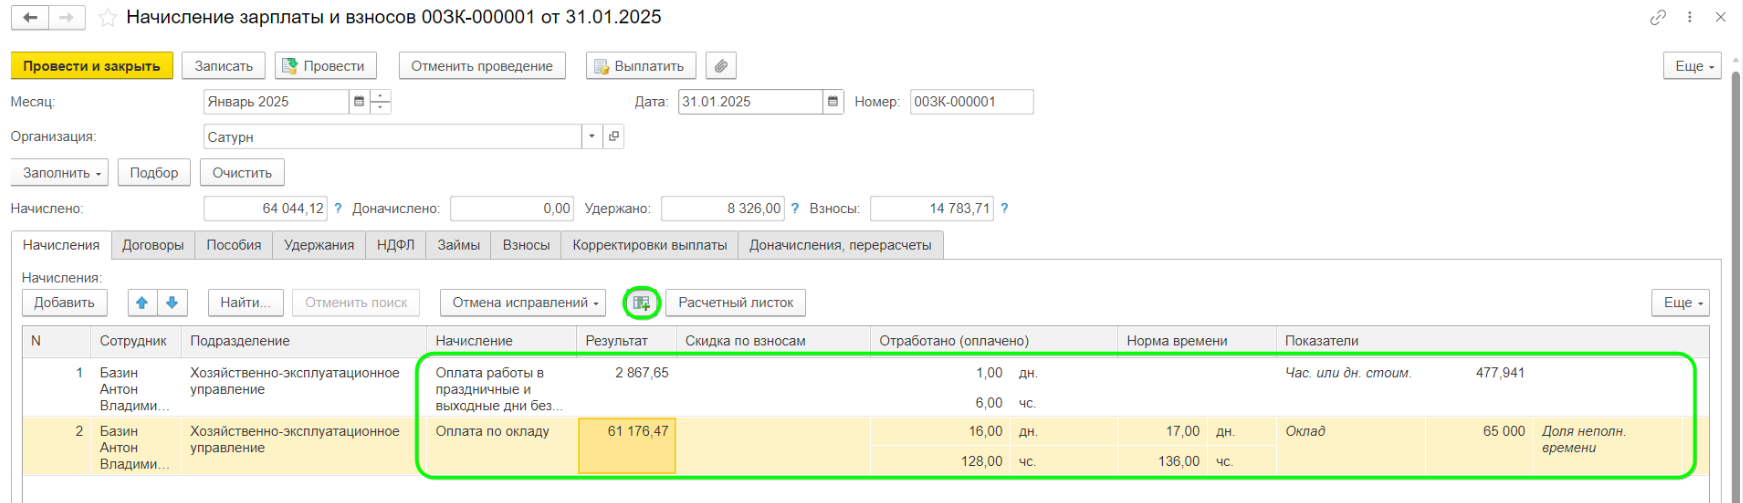1743x503 pixels.
Task: Click the Сотрудник column header
Action: (134, 341)
